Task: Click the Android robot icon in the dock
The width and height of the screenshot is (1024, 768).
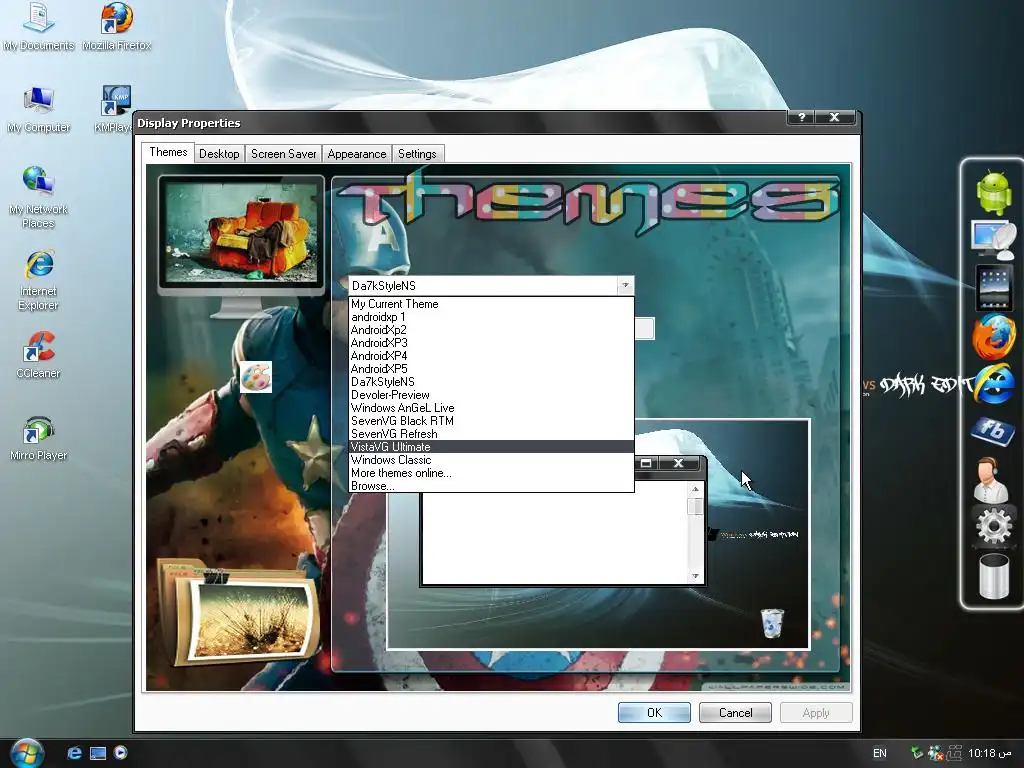Action: [x=993, y=192]
